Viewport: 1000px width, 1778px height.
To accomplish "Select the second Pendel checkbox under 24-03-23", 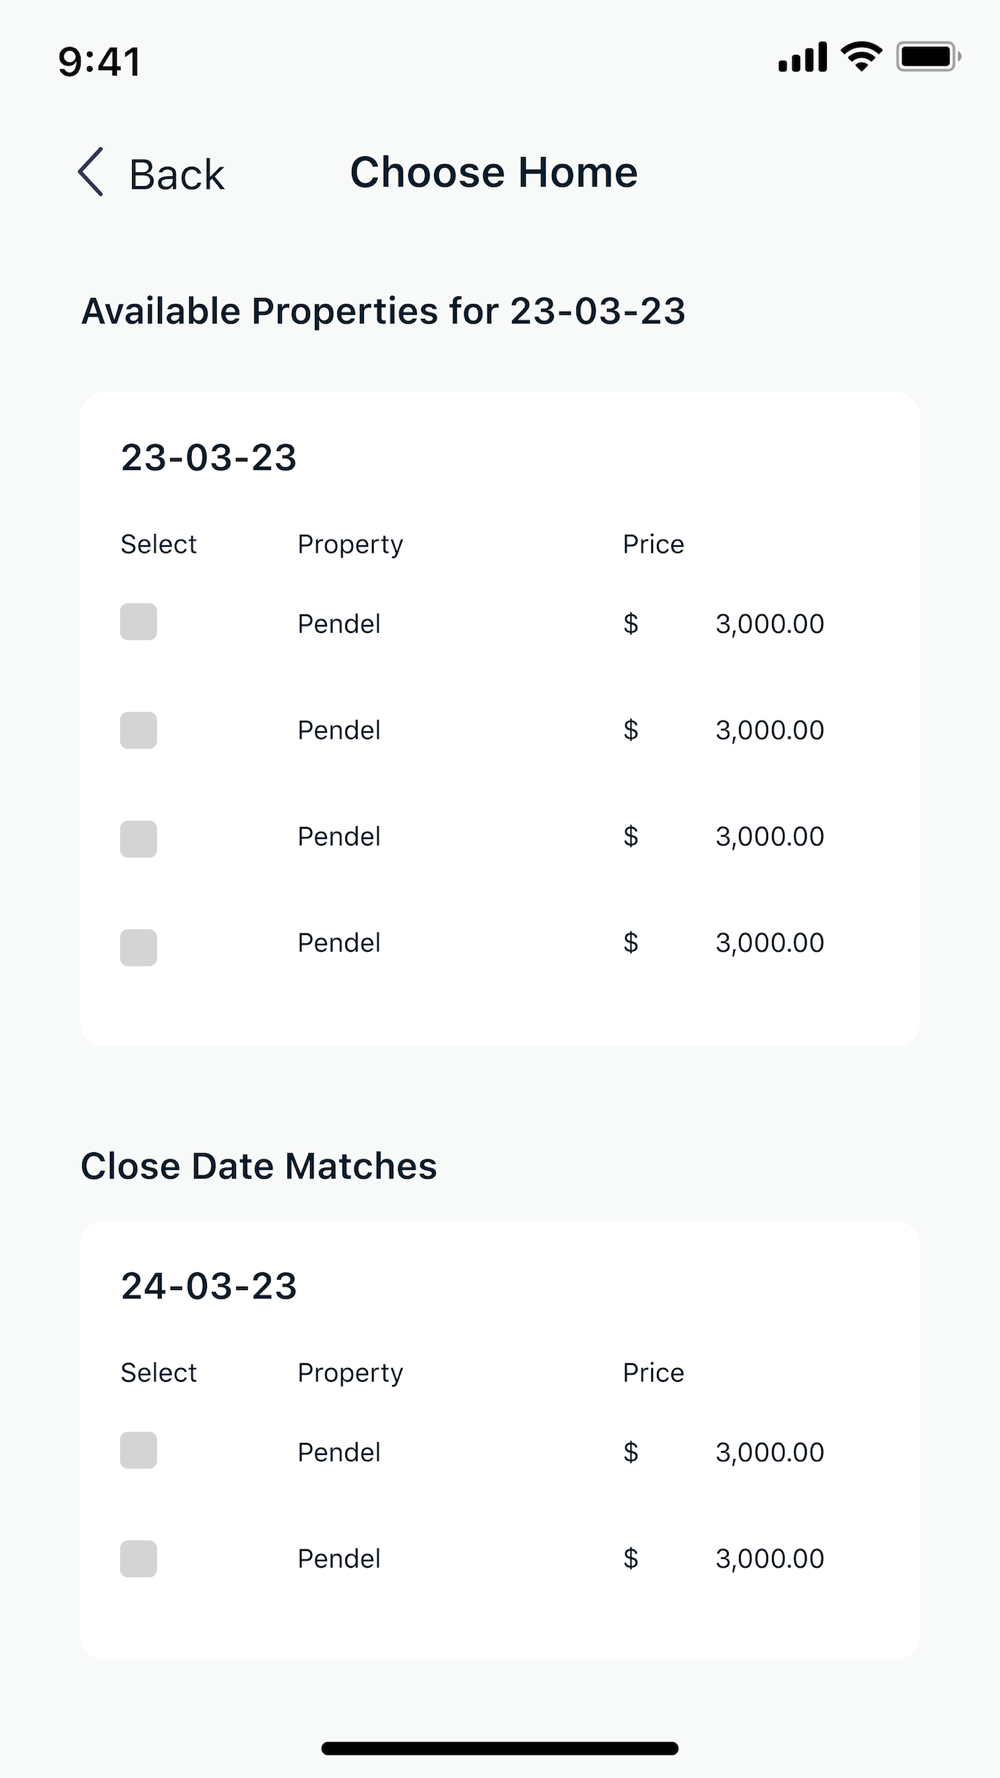I will pos(139,1558).
